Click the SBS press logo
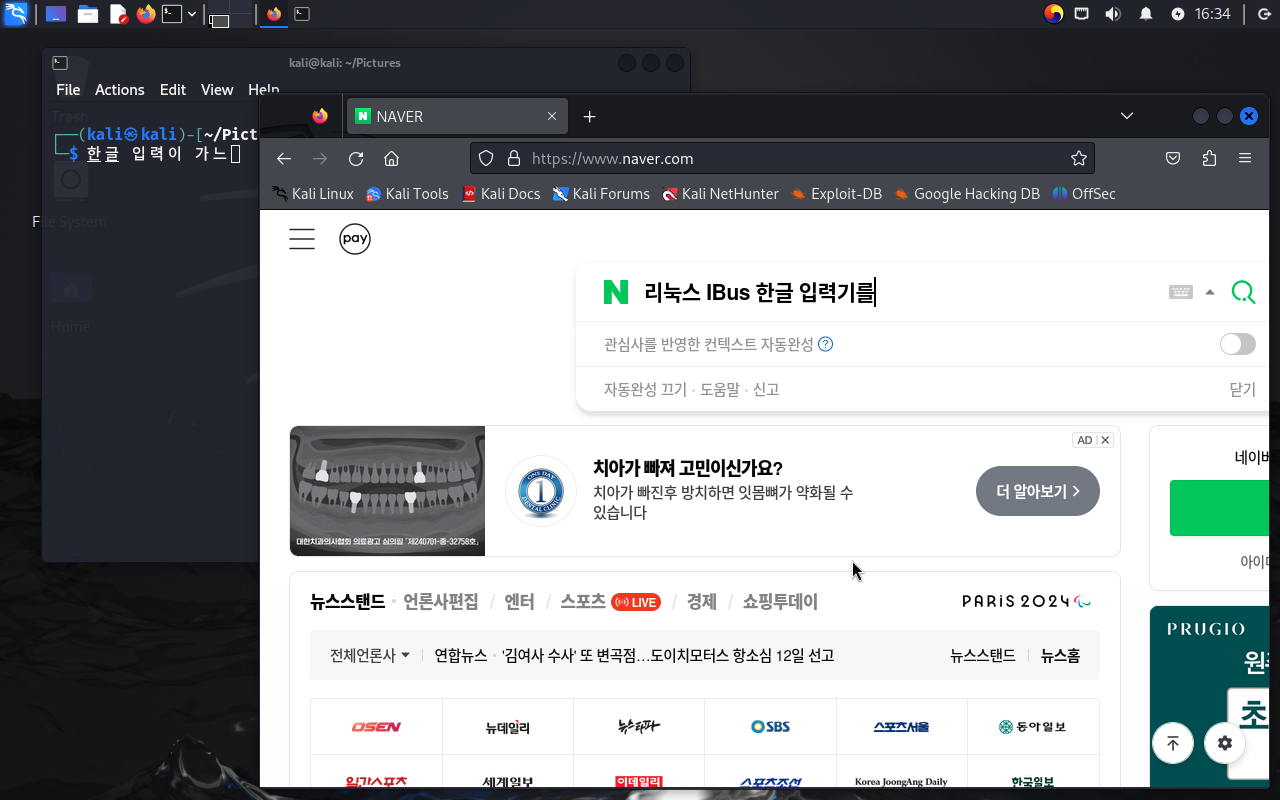Viewport: 1280px width, 800px height. pos(770,727)
